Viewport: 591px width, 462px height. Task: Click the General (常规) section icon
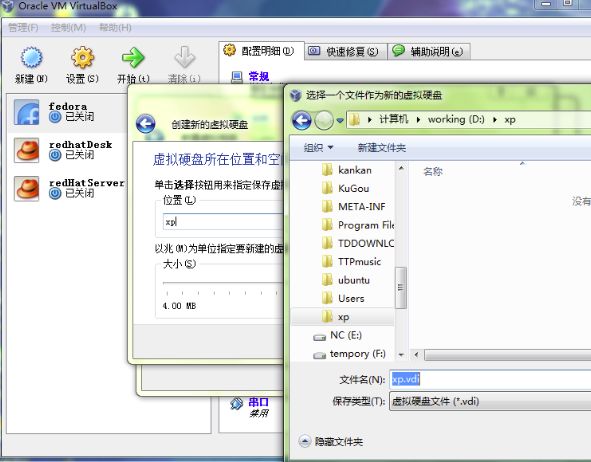tap(237, 77)
